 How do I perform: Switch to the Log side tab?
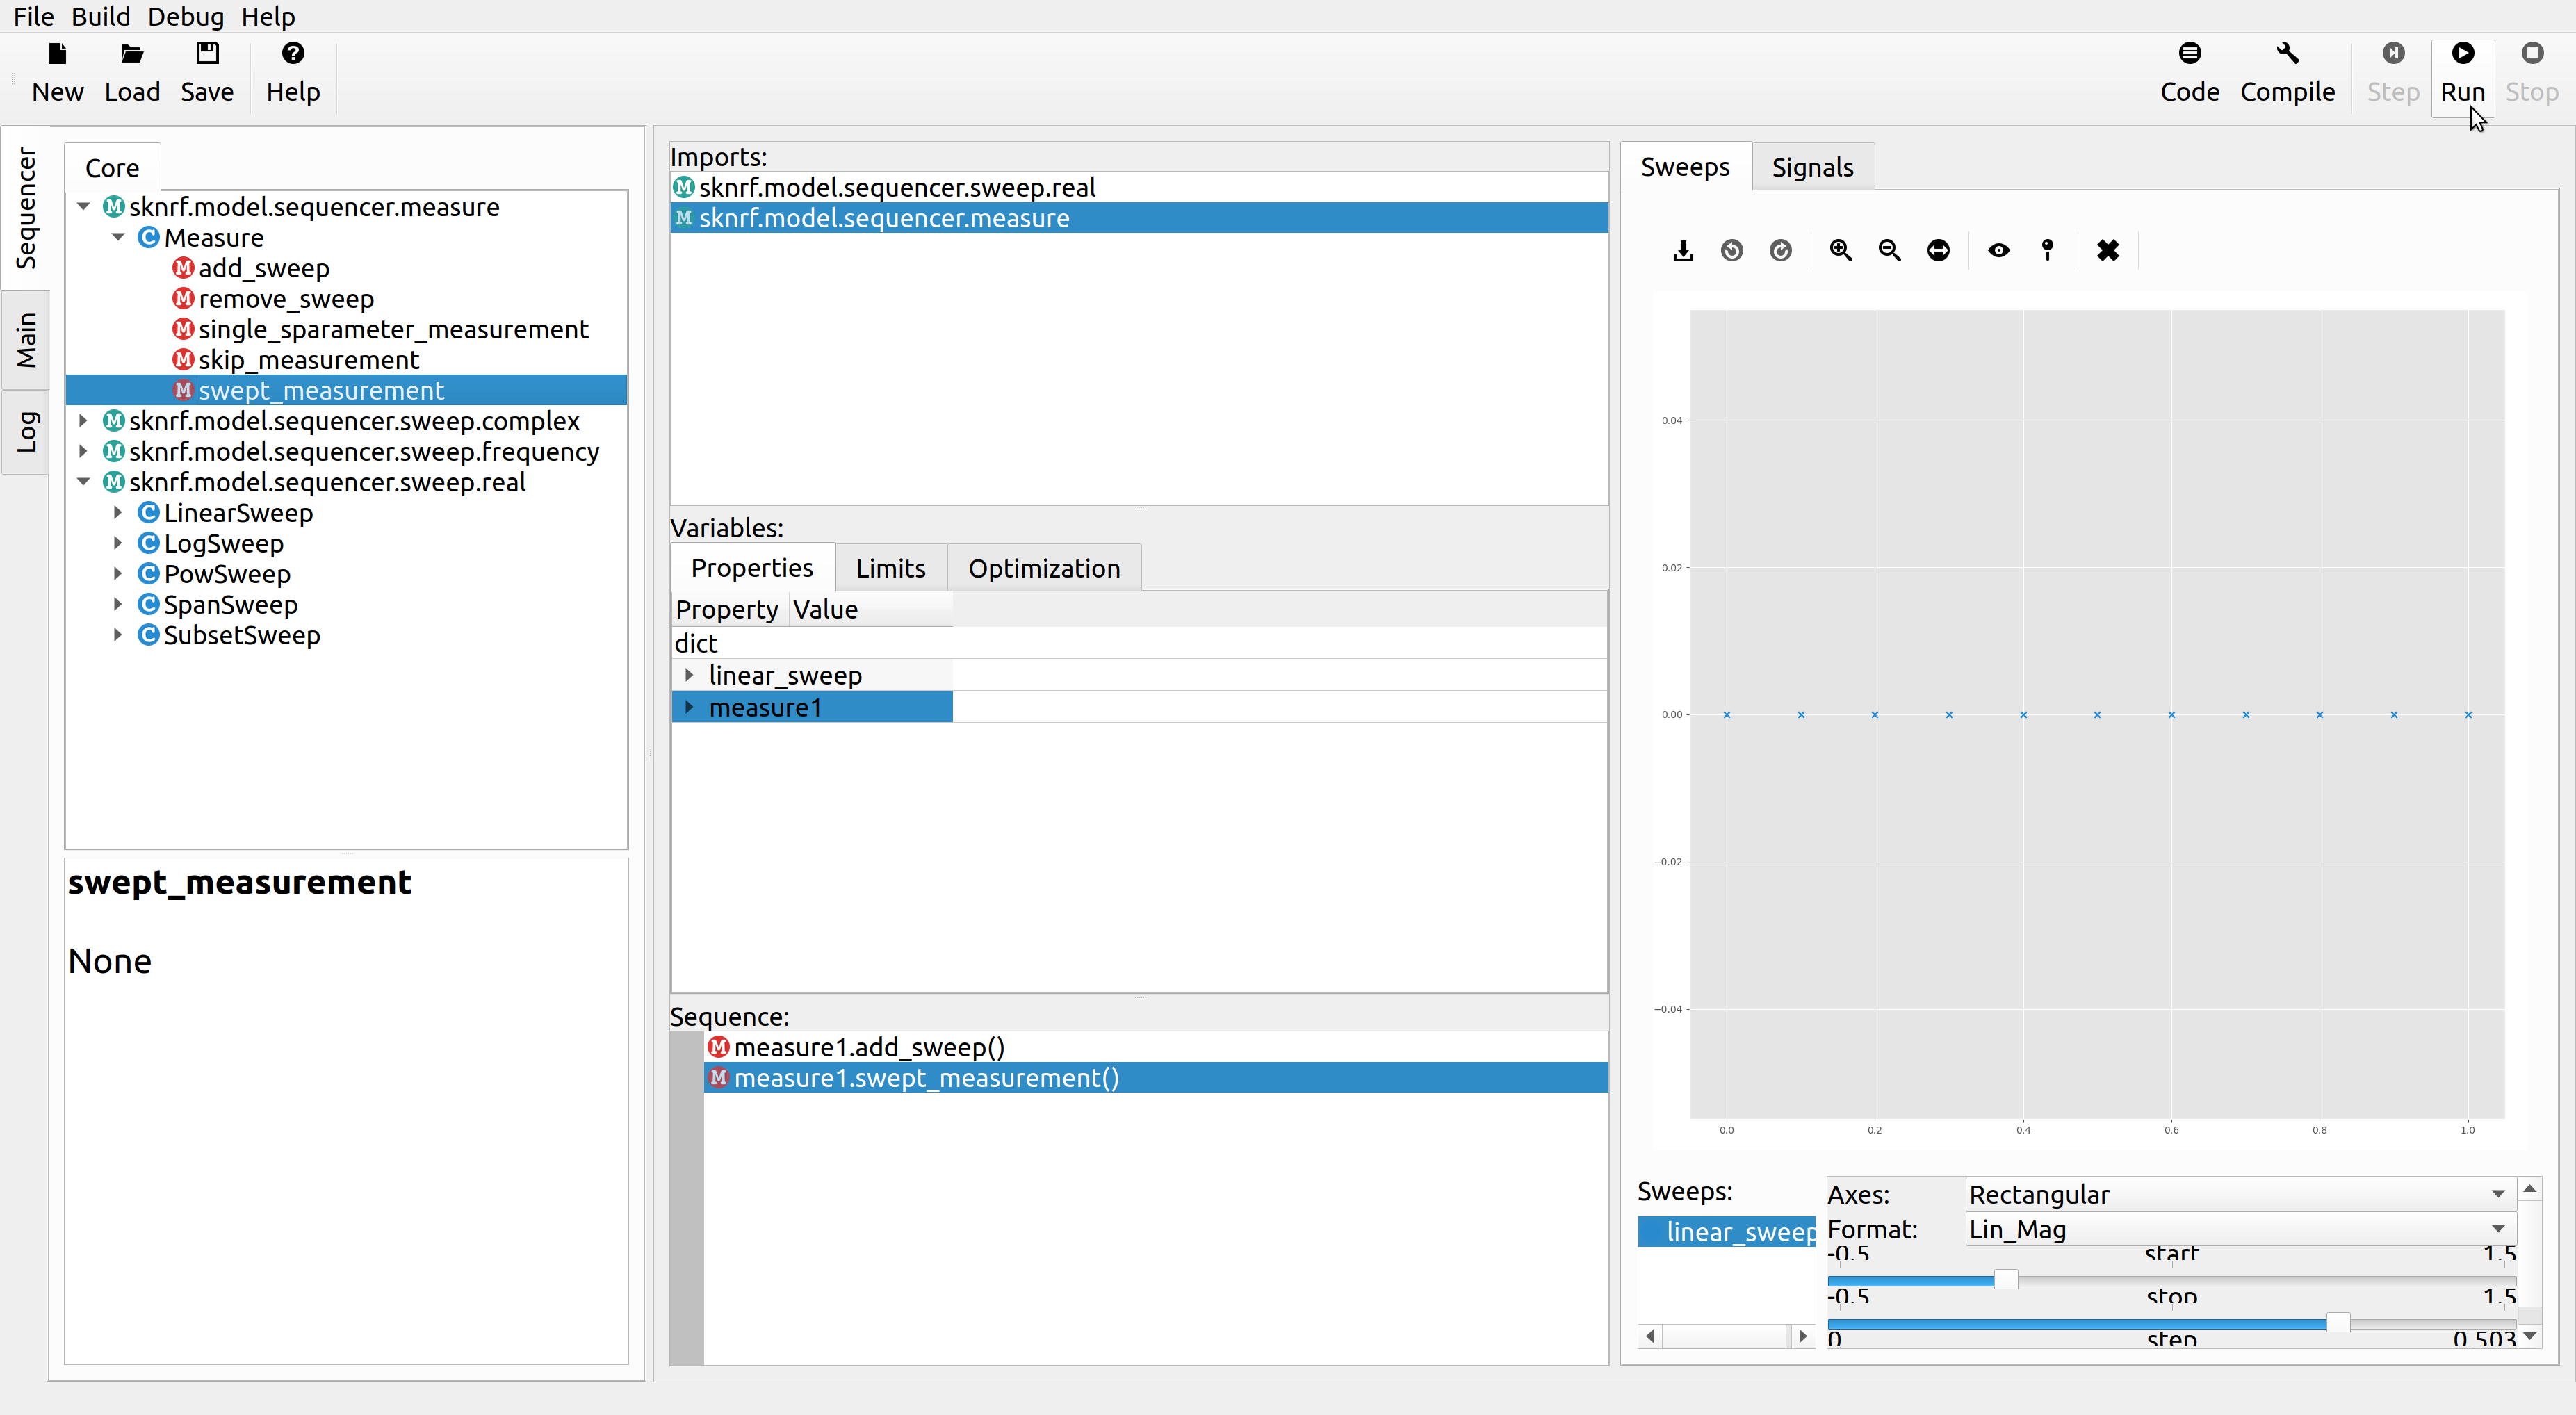26,433
